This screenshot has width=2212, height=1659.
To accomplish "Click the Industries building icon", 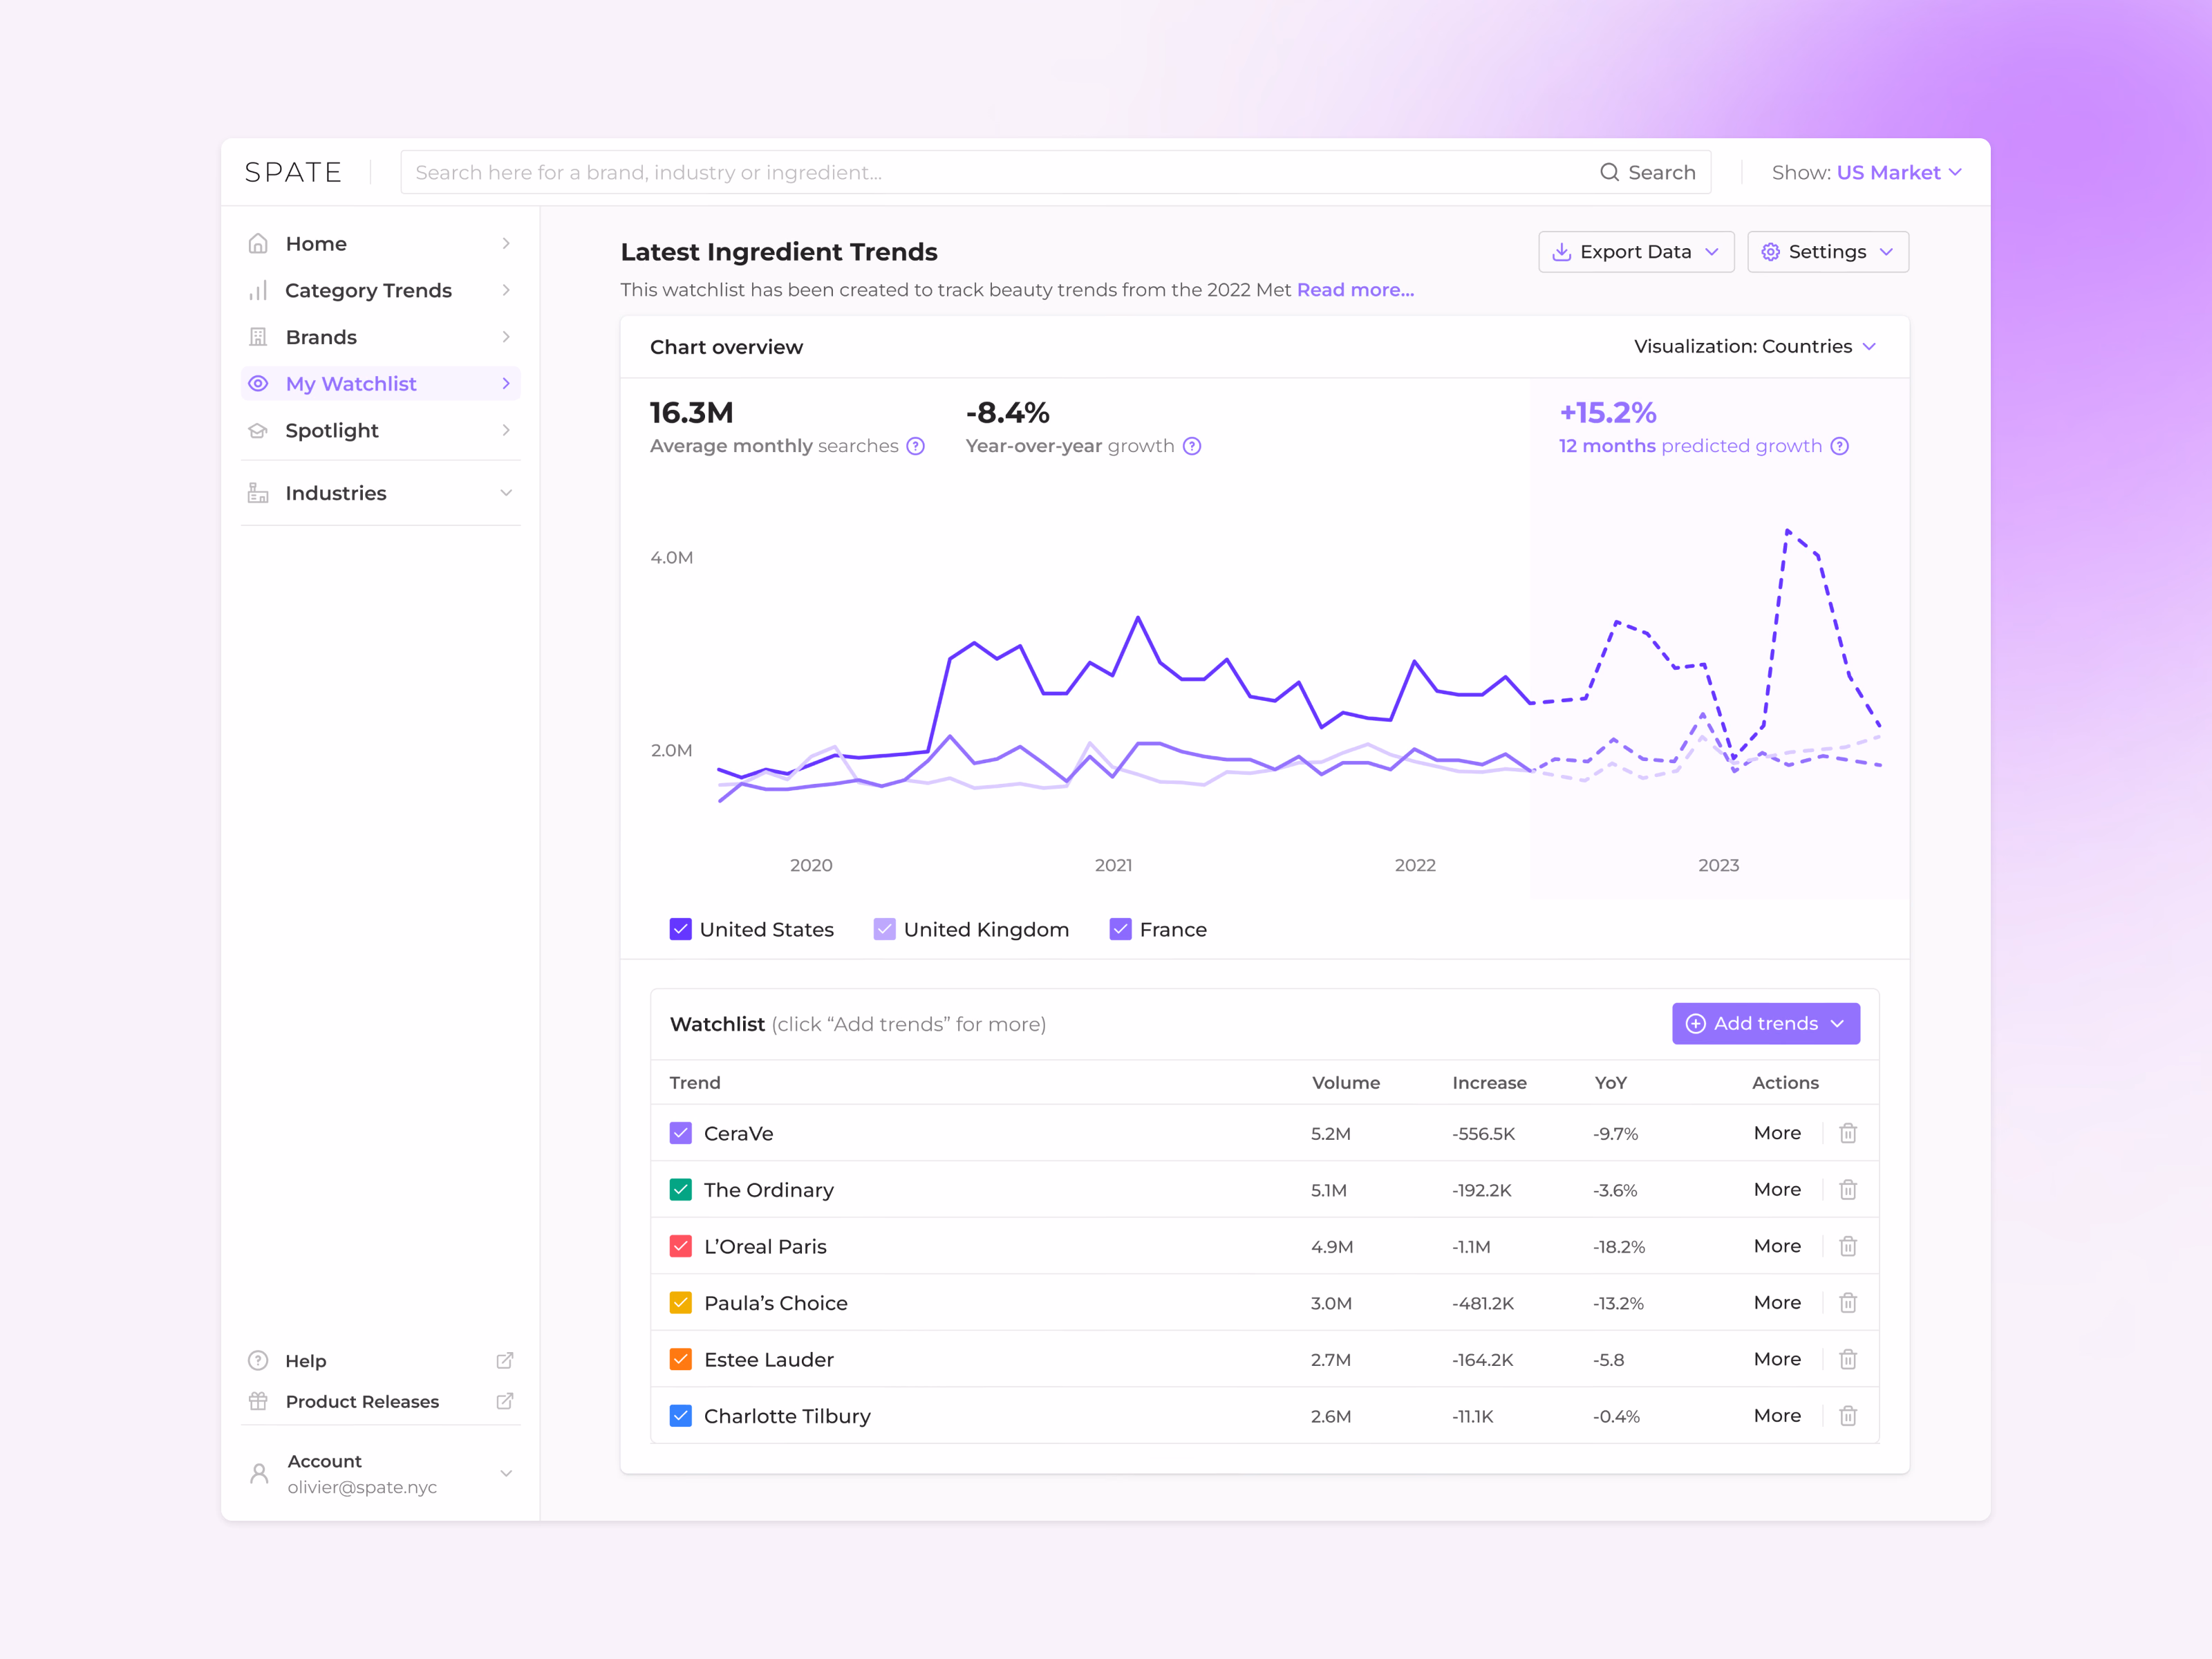I will pos(258,493).
